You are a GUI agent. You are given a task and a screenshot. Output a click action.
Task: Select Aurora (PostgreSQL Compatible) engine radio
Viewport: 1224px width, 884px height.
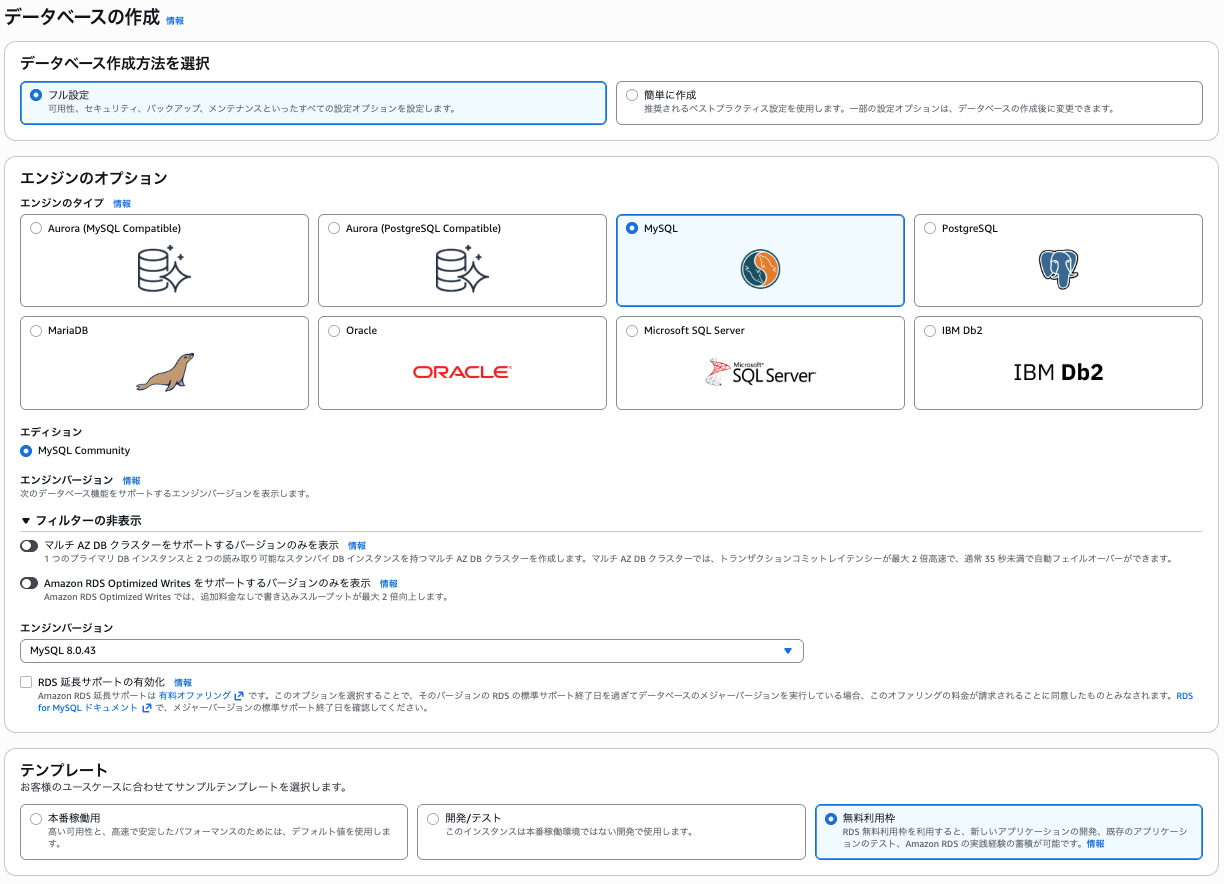pos(334,228)
